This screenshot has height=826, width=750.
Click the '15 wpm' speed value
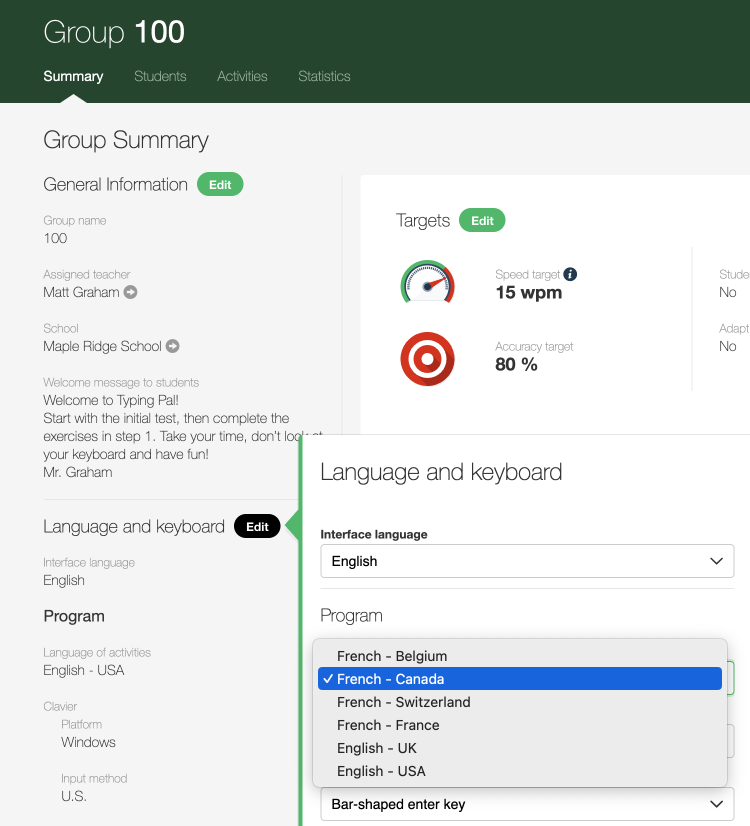click(x=528, y=292)
